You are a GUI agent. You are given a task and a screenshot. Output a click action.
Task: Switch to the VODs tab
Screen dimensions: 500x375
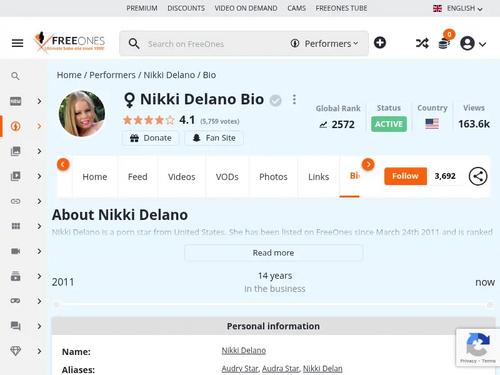click(227, 177)
